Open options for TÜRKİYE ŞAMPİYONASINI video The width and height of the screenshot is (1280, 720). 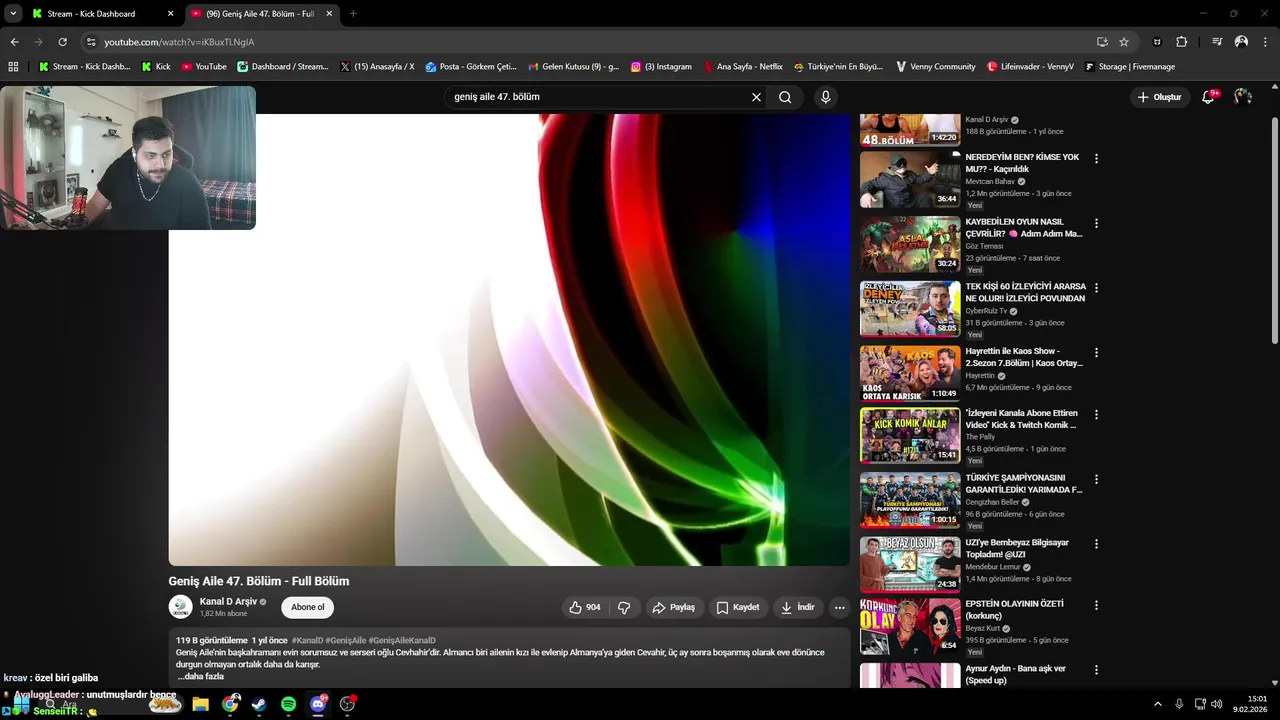1096,479
